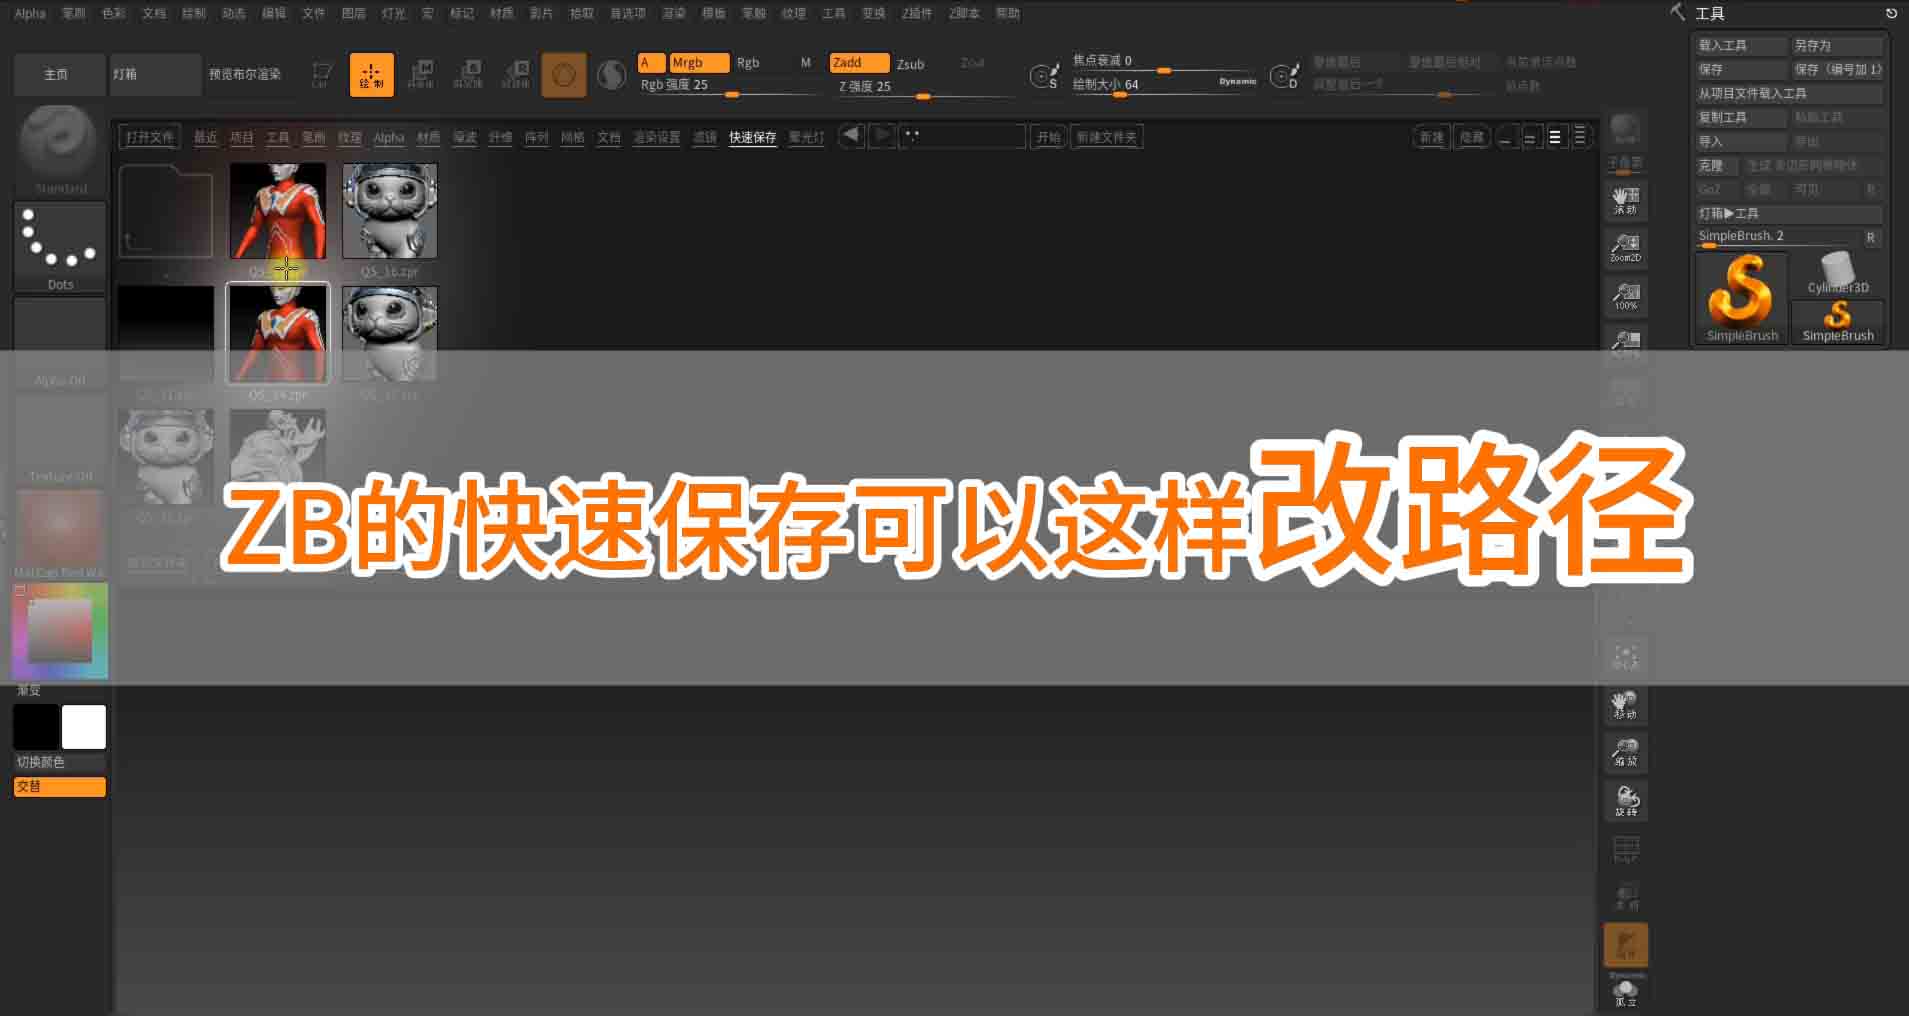Click the 载入工具 (Load Tool) button
This screenshot has width=1909, height=1016.
click(x=1740, y=45)
